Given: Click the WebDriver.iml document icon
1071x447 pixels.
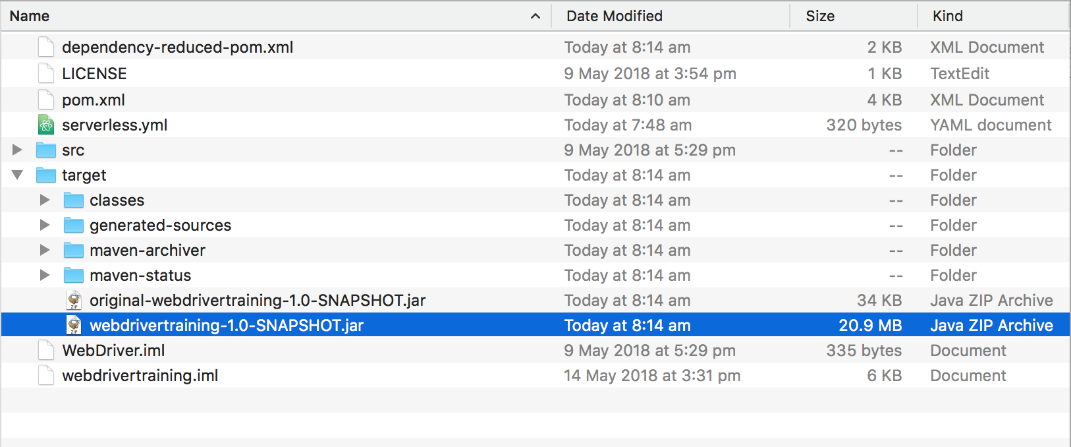Looking at the screenshot, I should pyautogui.click(x=45, y=350).
